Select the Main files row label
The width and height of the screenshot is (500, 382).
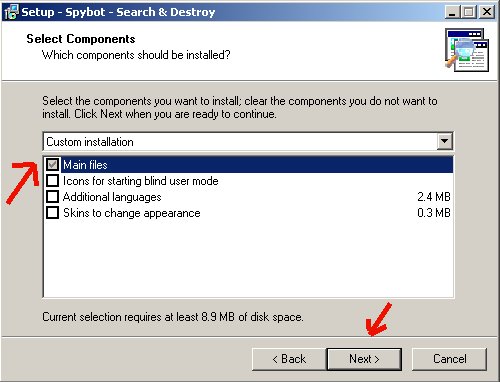(x=85, y=165)
